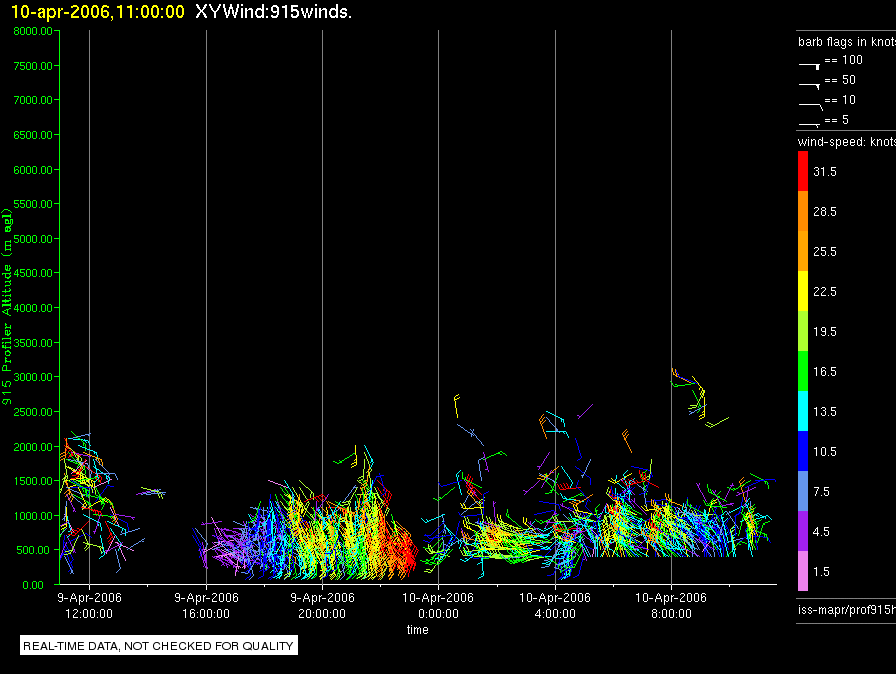Viewport: 896px width, 674px height.
Task: Click the 'REAL-TIME DATA, NOT CHECKED FOR QUALITY' notice
Action: pyautogui.click(x=158, y=645)
